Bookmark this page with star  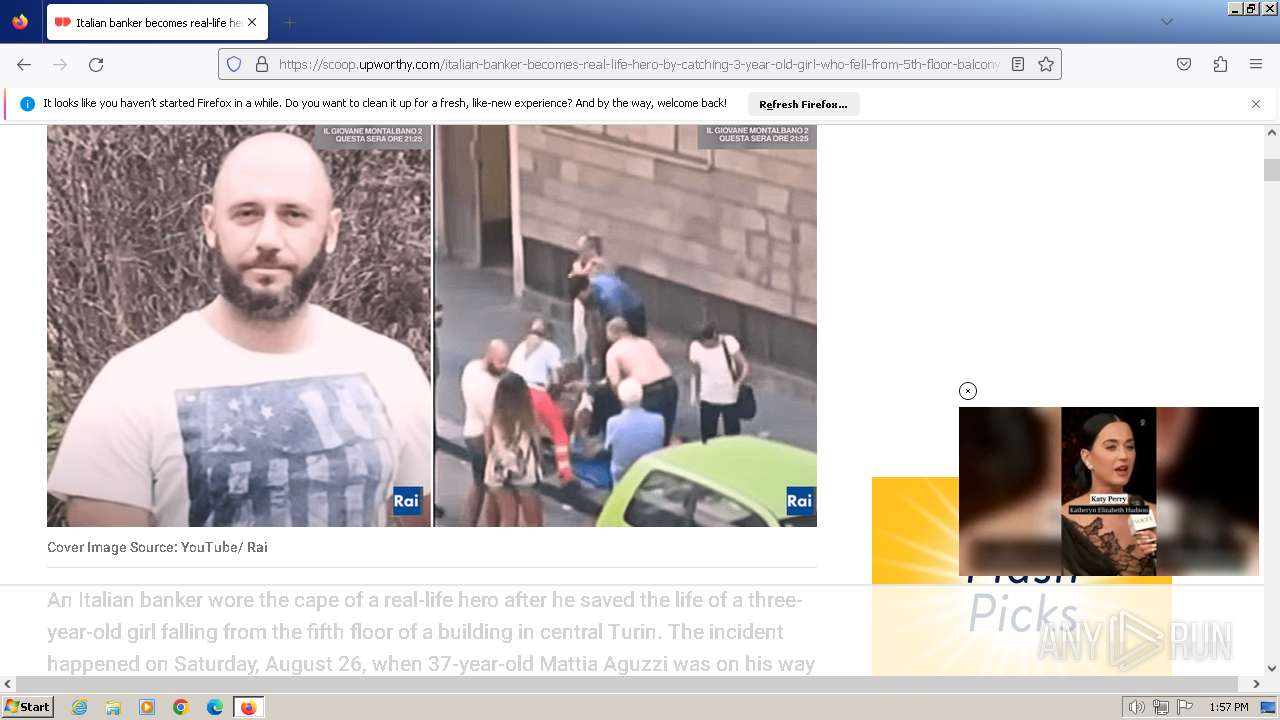coord(1046,64)
